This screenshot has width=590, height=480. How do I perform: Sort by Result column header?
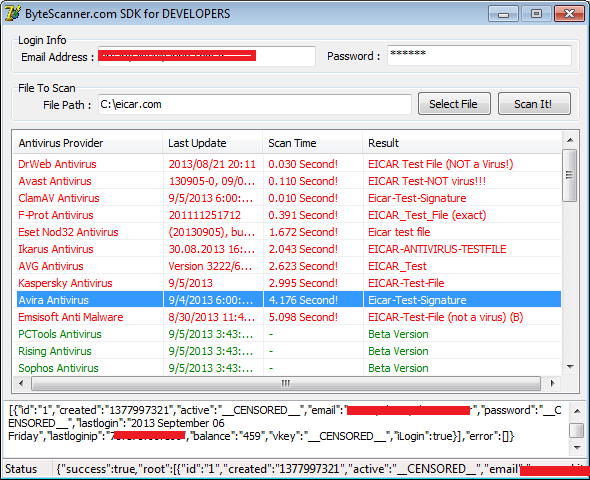tap(462, 143)
